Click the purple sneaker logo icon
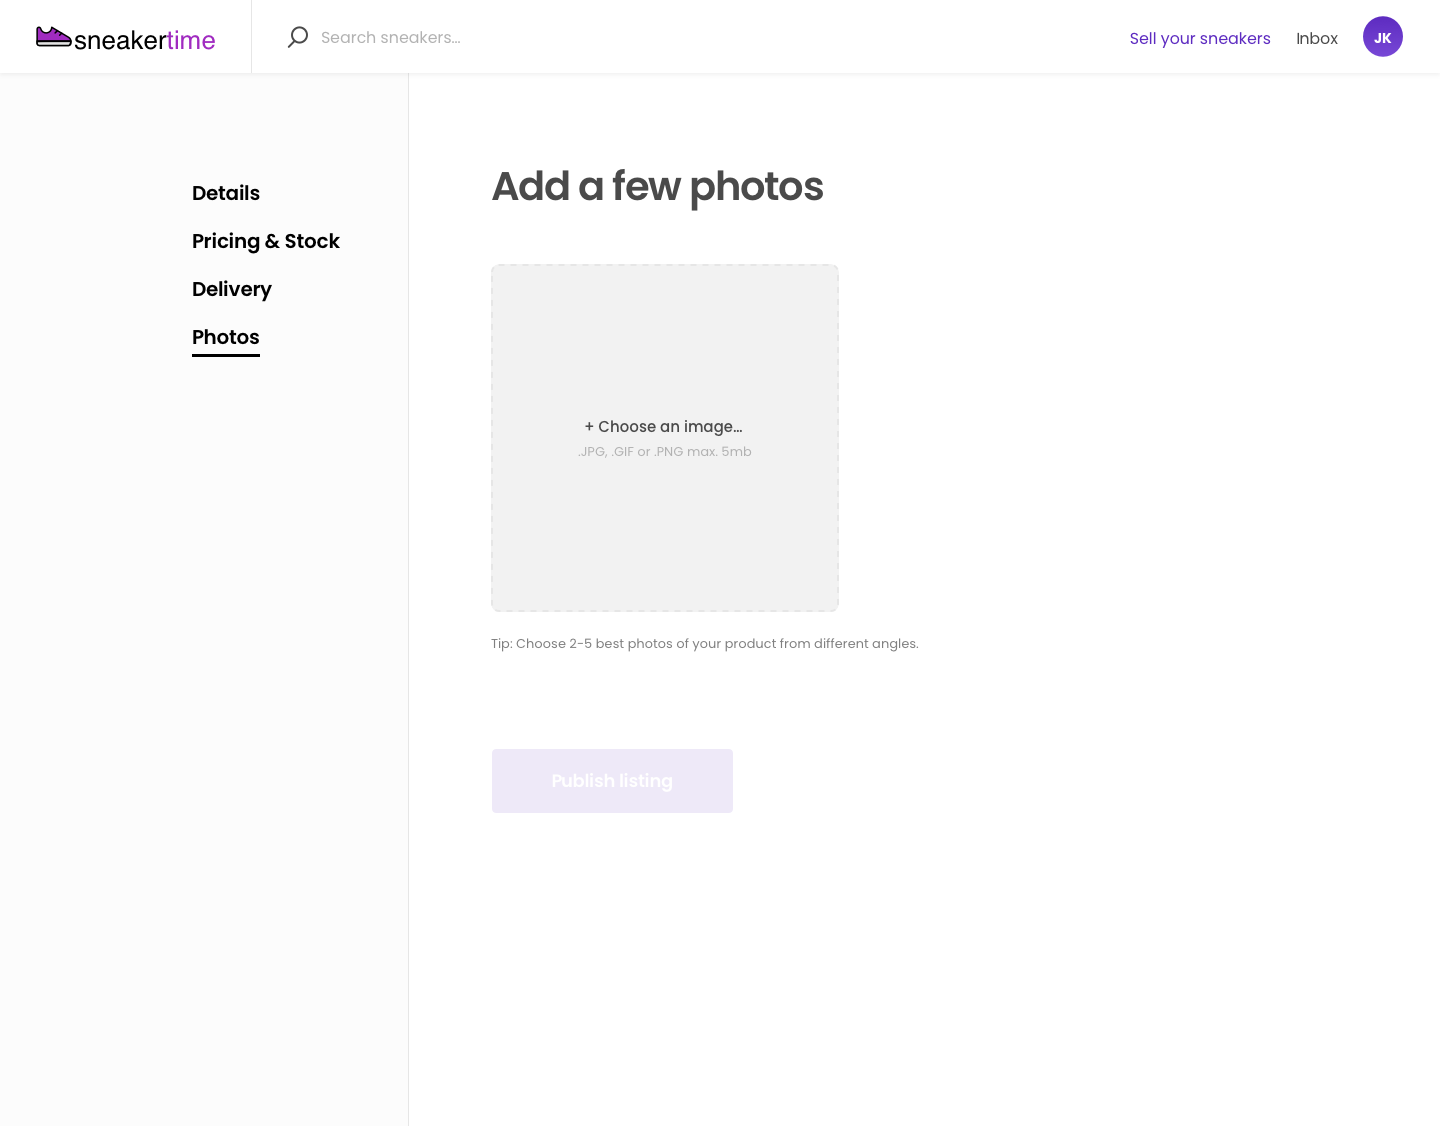 coord(54,36)
